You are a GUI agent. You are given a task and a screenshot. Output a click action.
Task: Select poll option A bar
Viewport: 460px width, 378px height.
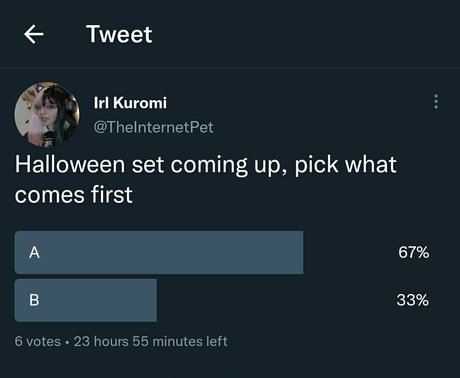pyautogui.click(x=159, y=252)
